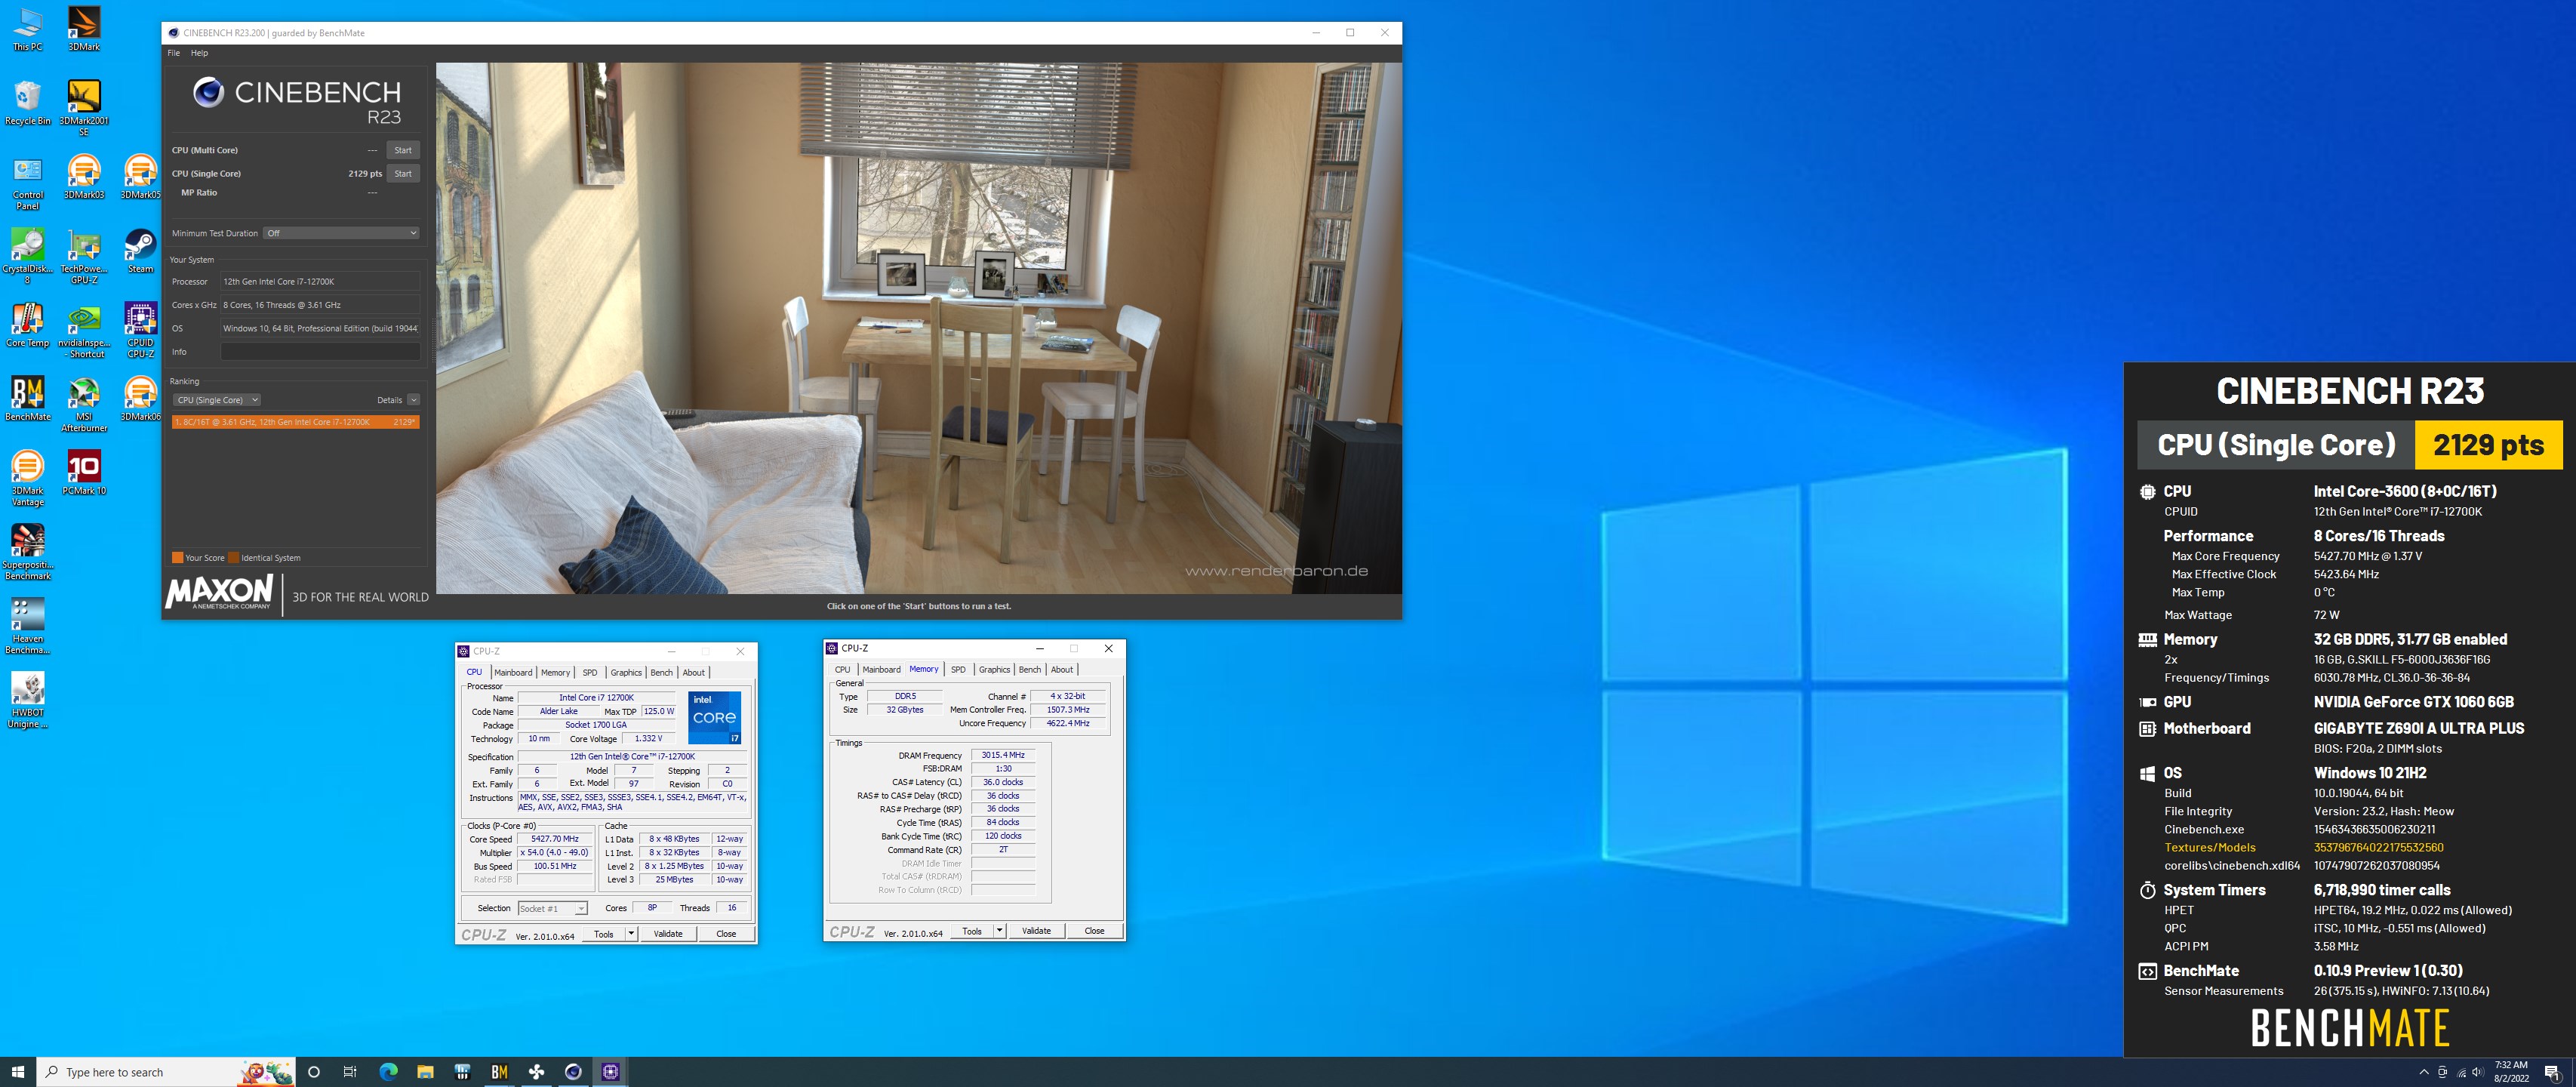Viewport: 2576px width, 1087px height.
Task: Open the CPU (Single Core) ranking dropdown
Action: pos(217,400)
